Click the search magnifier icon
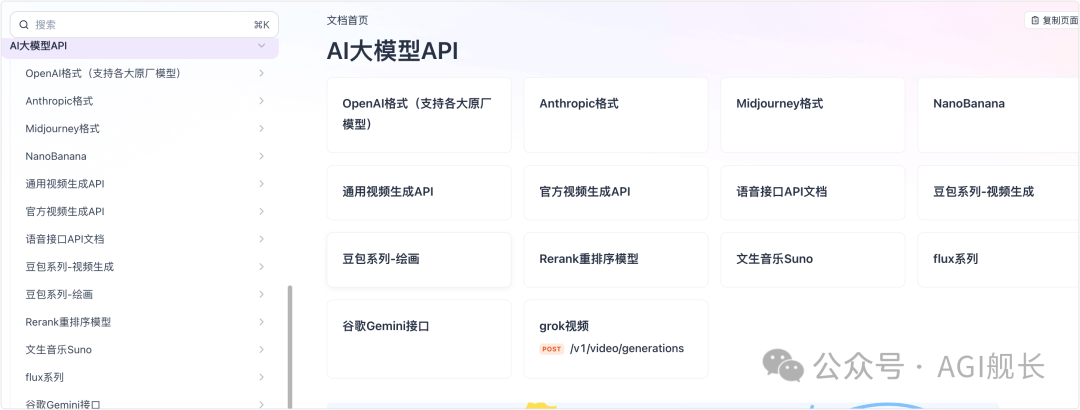Image resolution: width=1080 pixels, height=410 pixels. click(23, 25)
